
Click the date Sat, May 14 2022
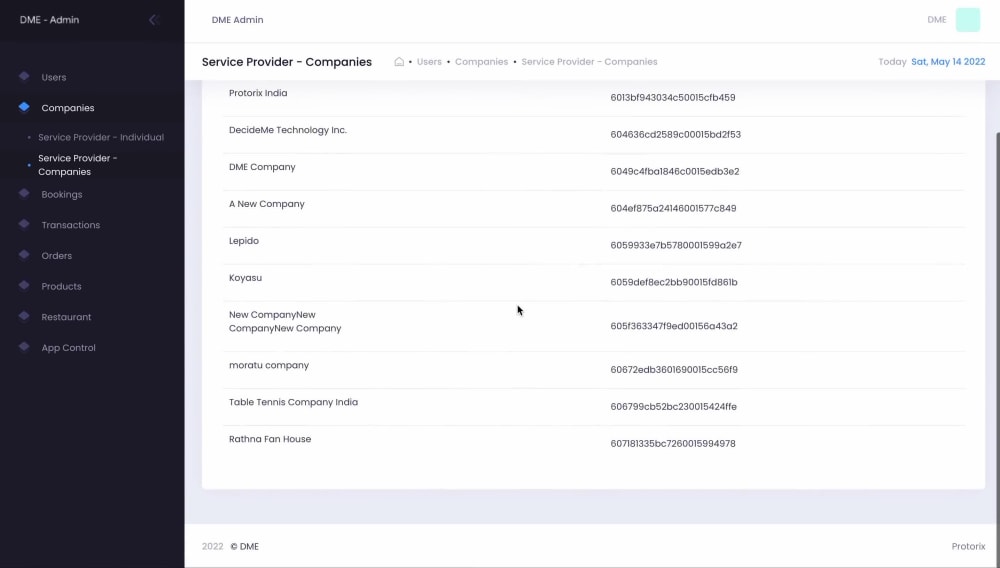[x=948, y=62]
